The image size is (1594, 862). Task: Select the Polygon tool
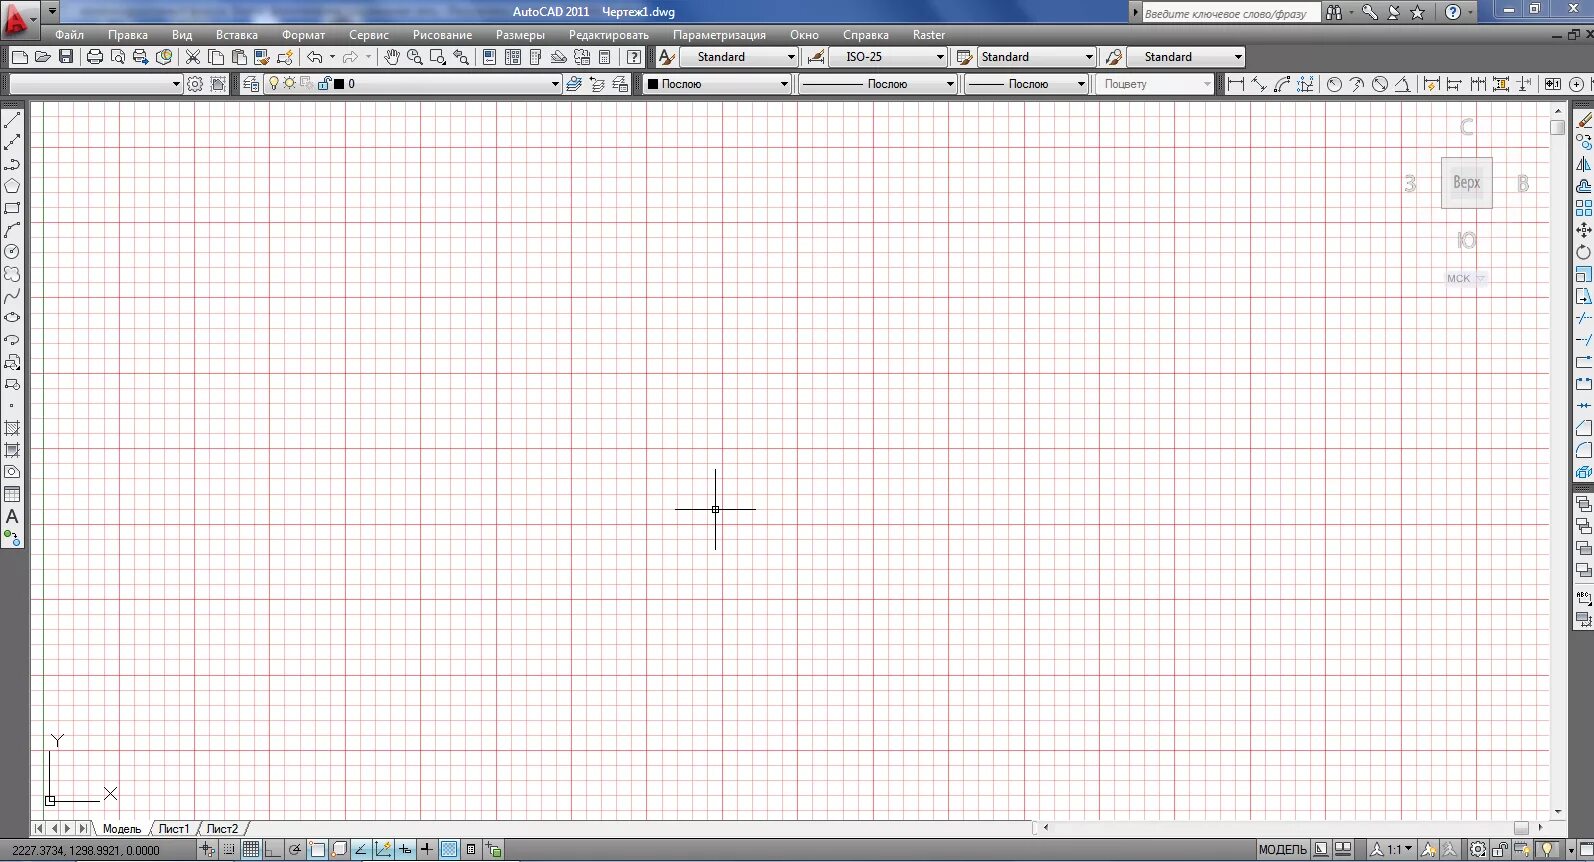click(12, 186)
